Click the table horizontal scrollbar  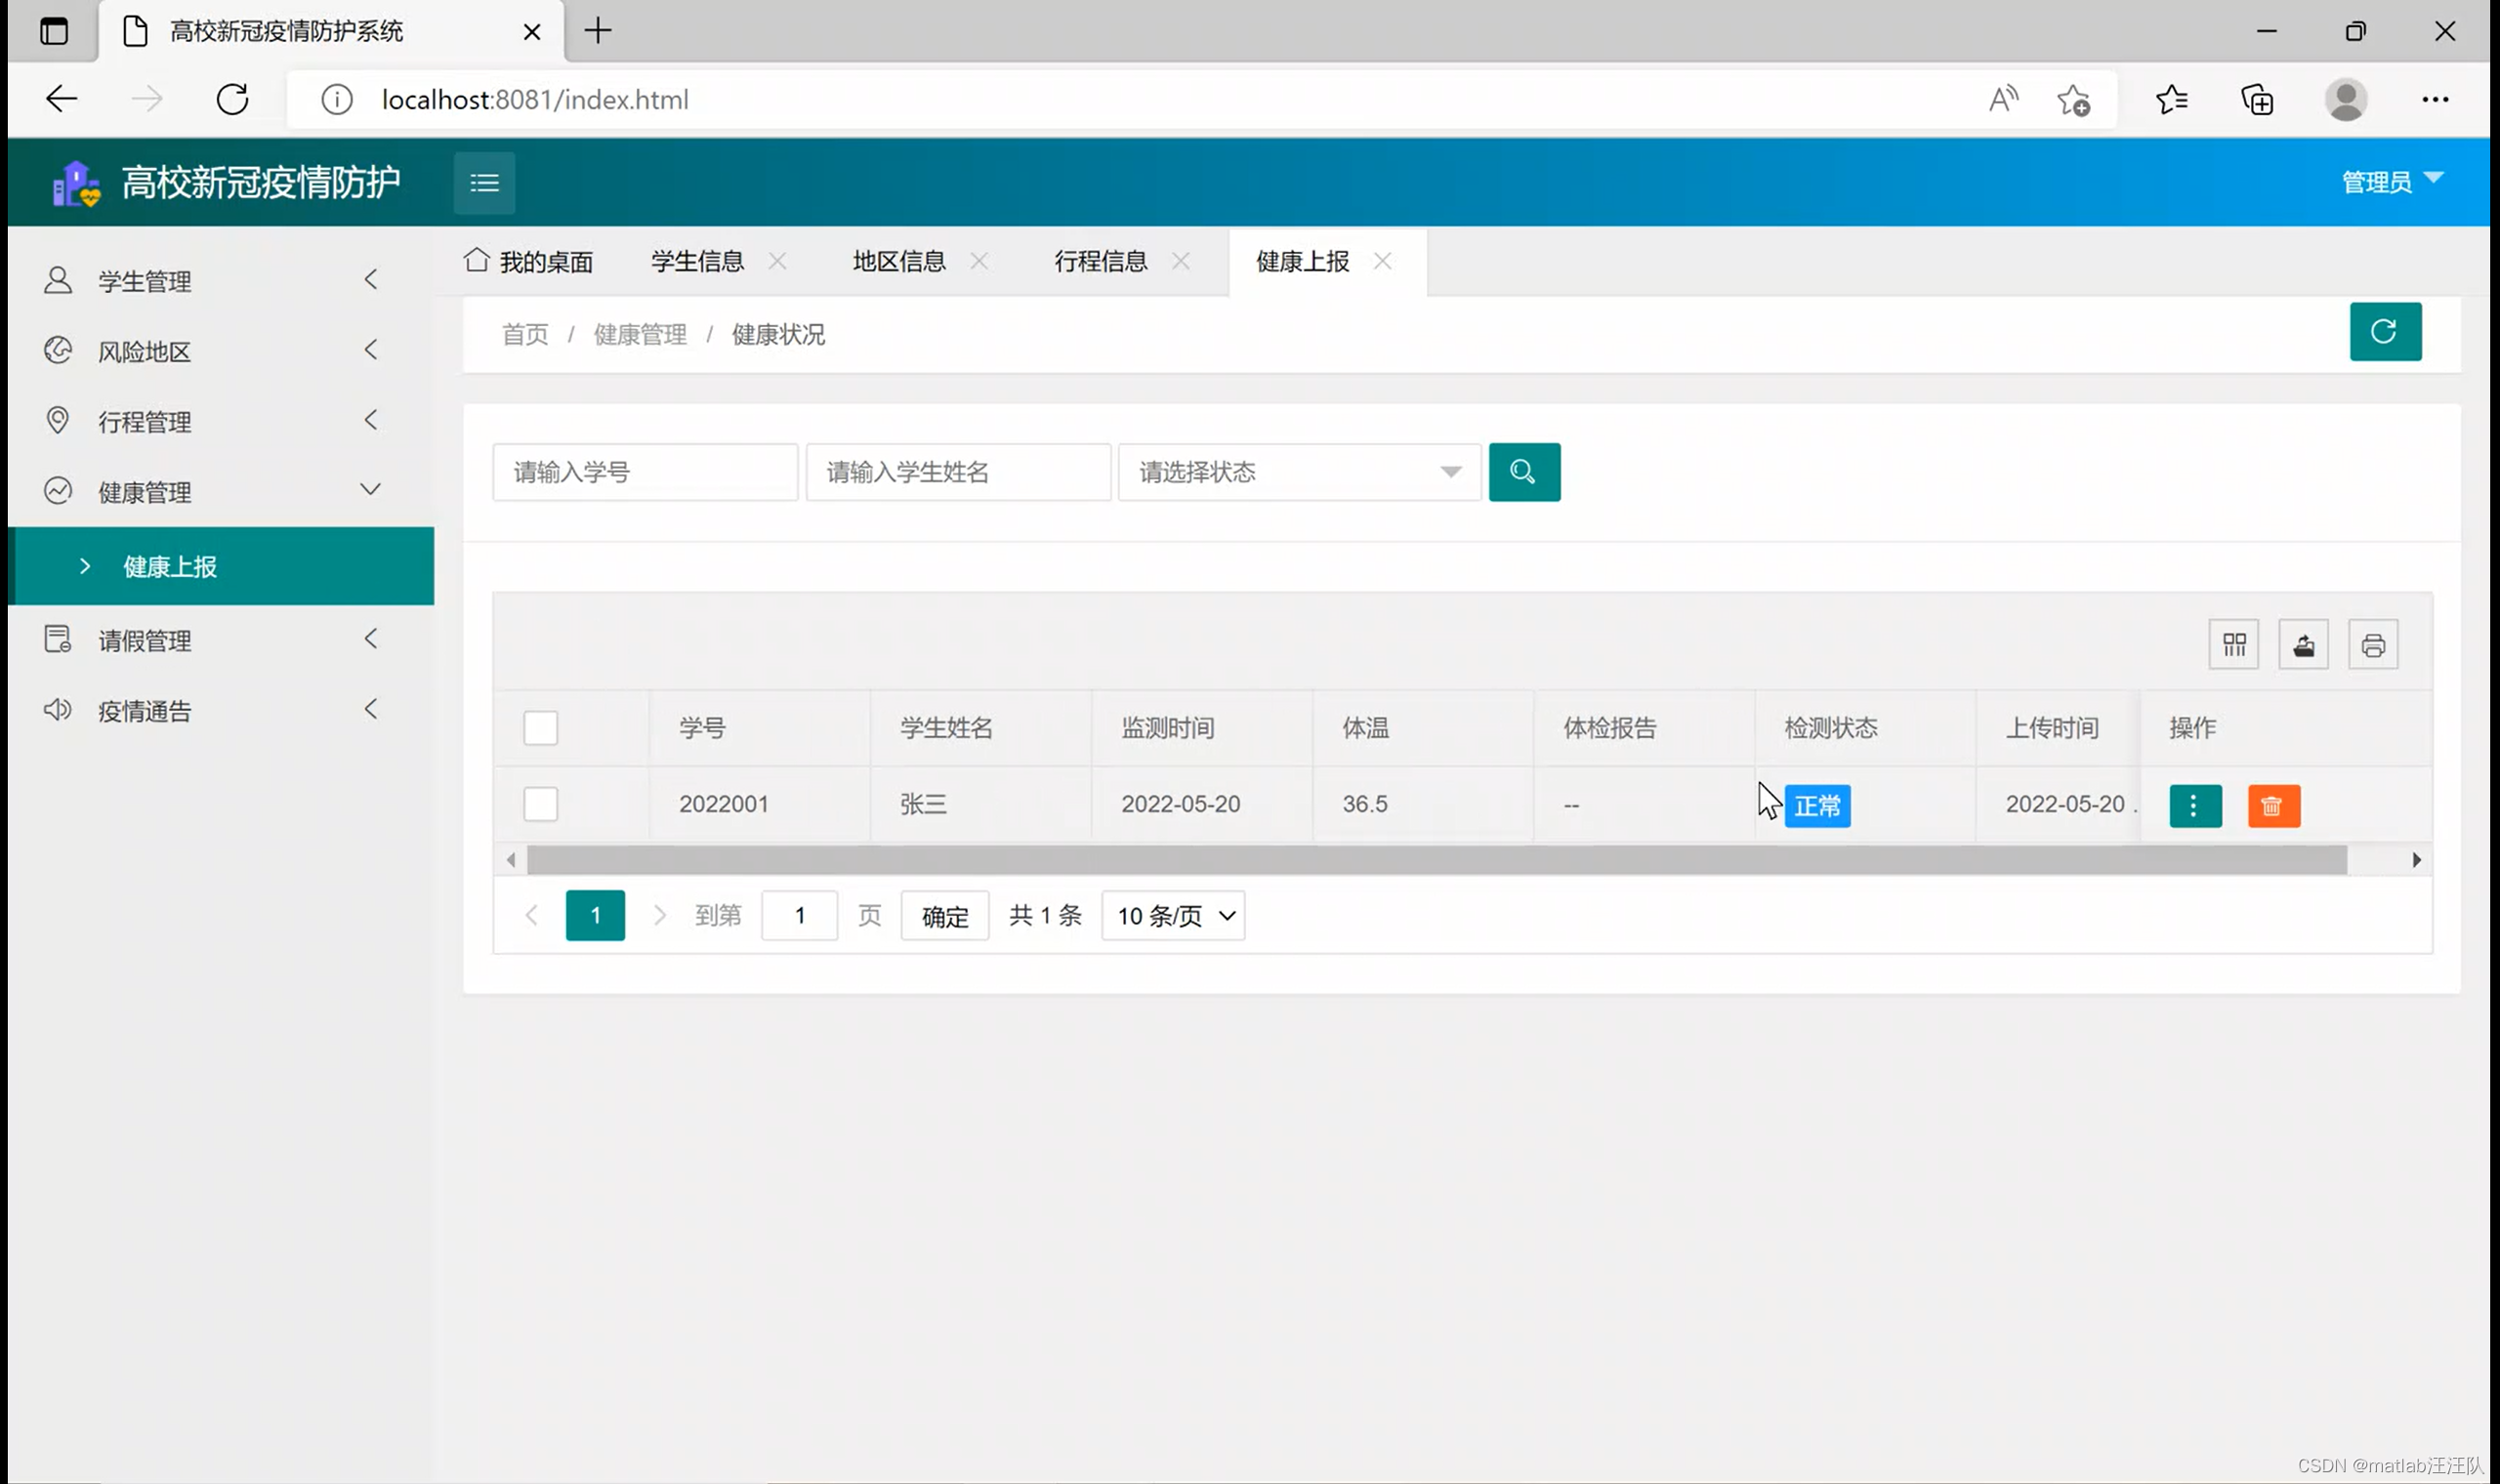click(x=1435, y=860)
